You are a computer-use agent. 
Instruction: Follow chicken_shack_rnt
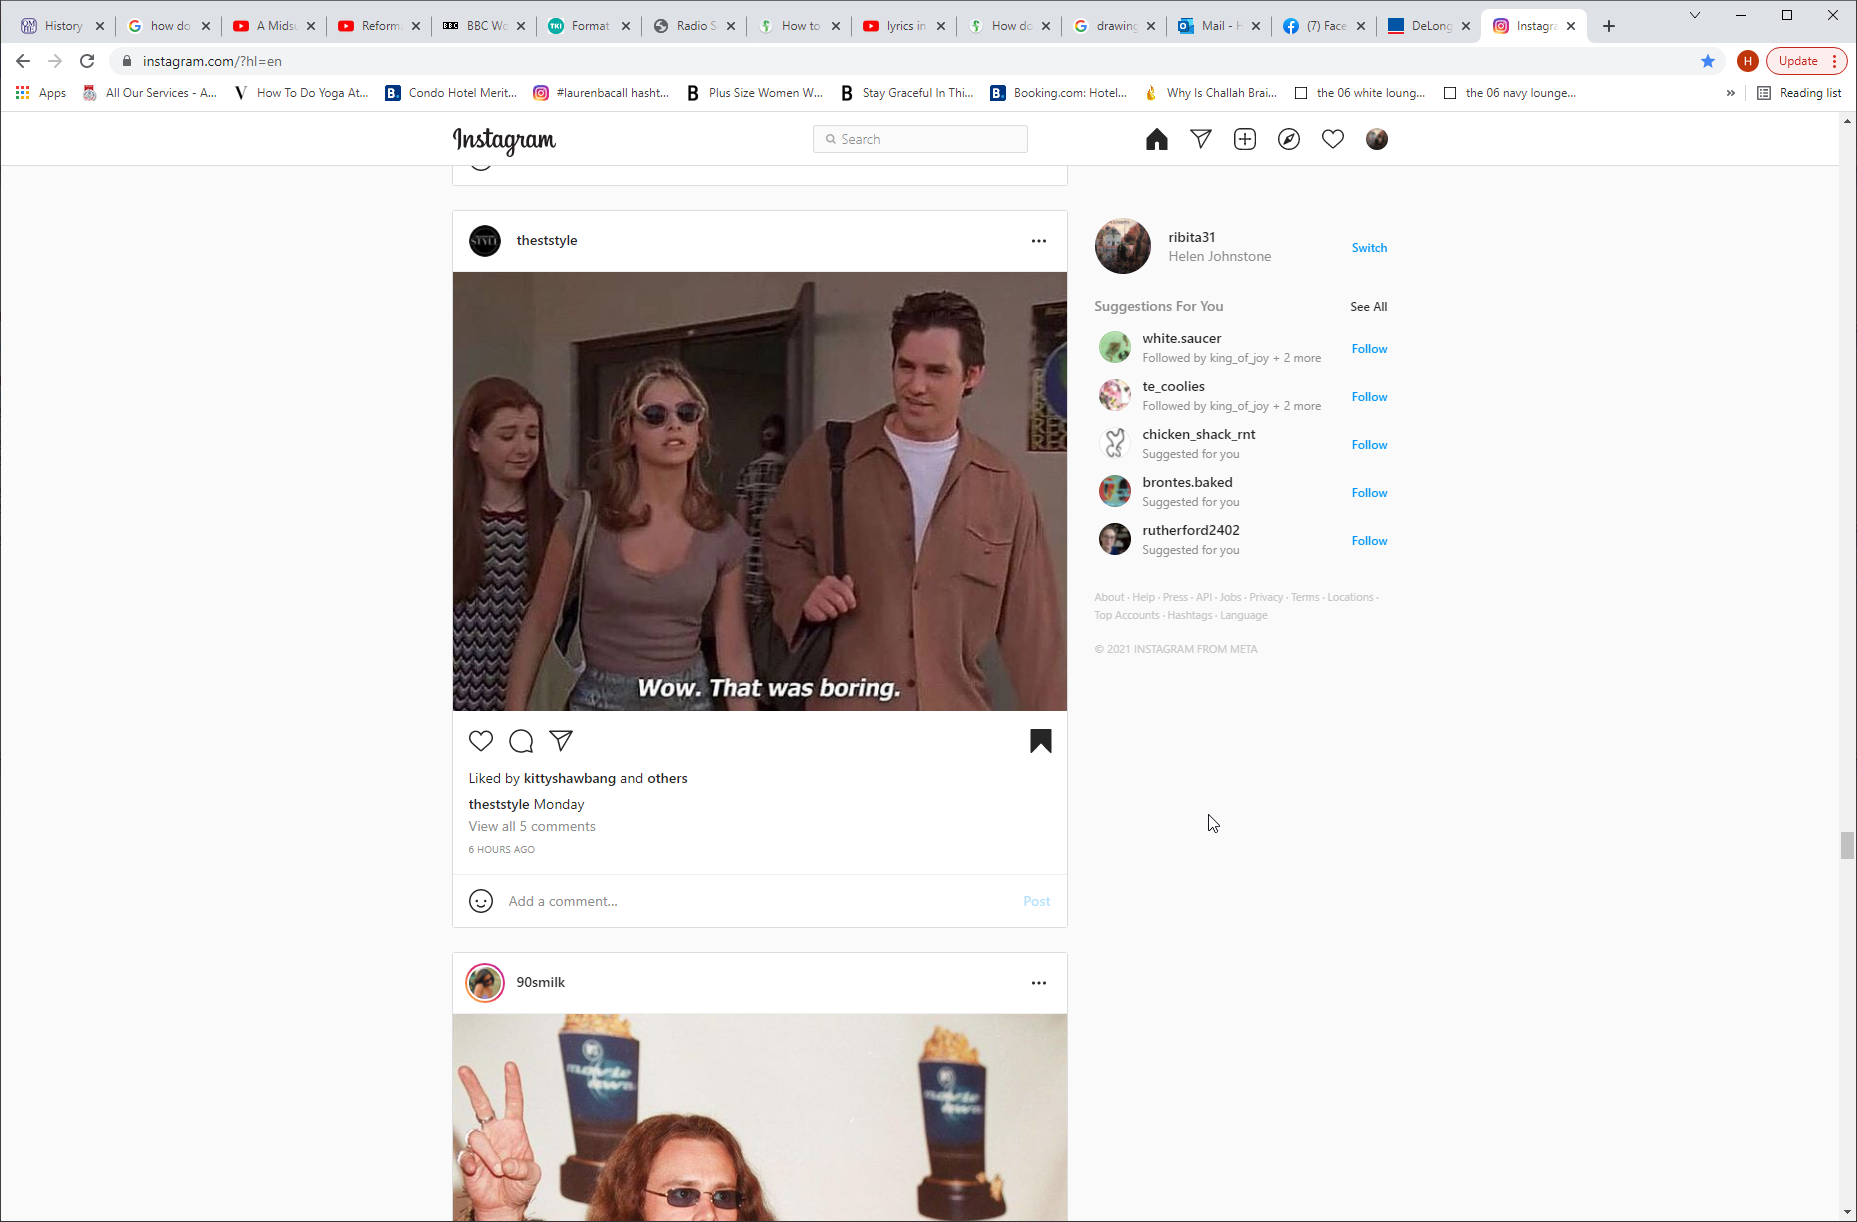point(1369,445)
